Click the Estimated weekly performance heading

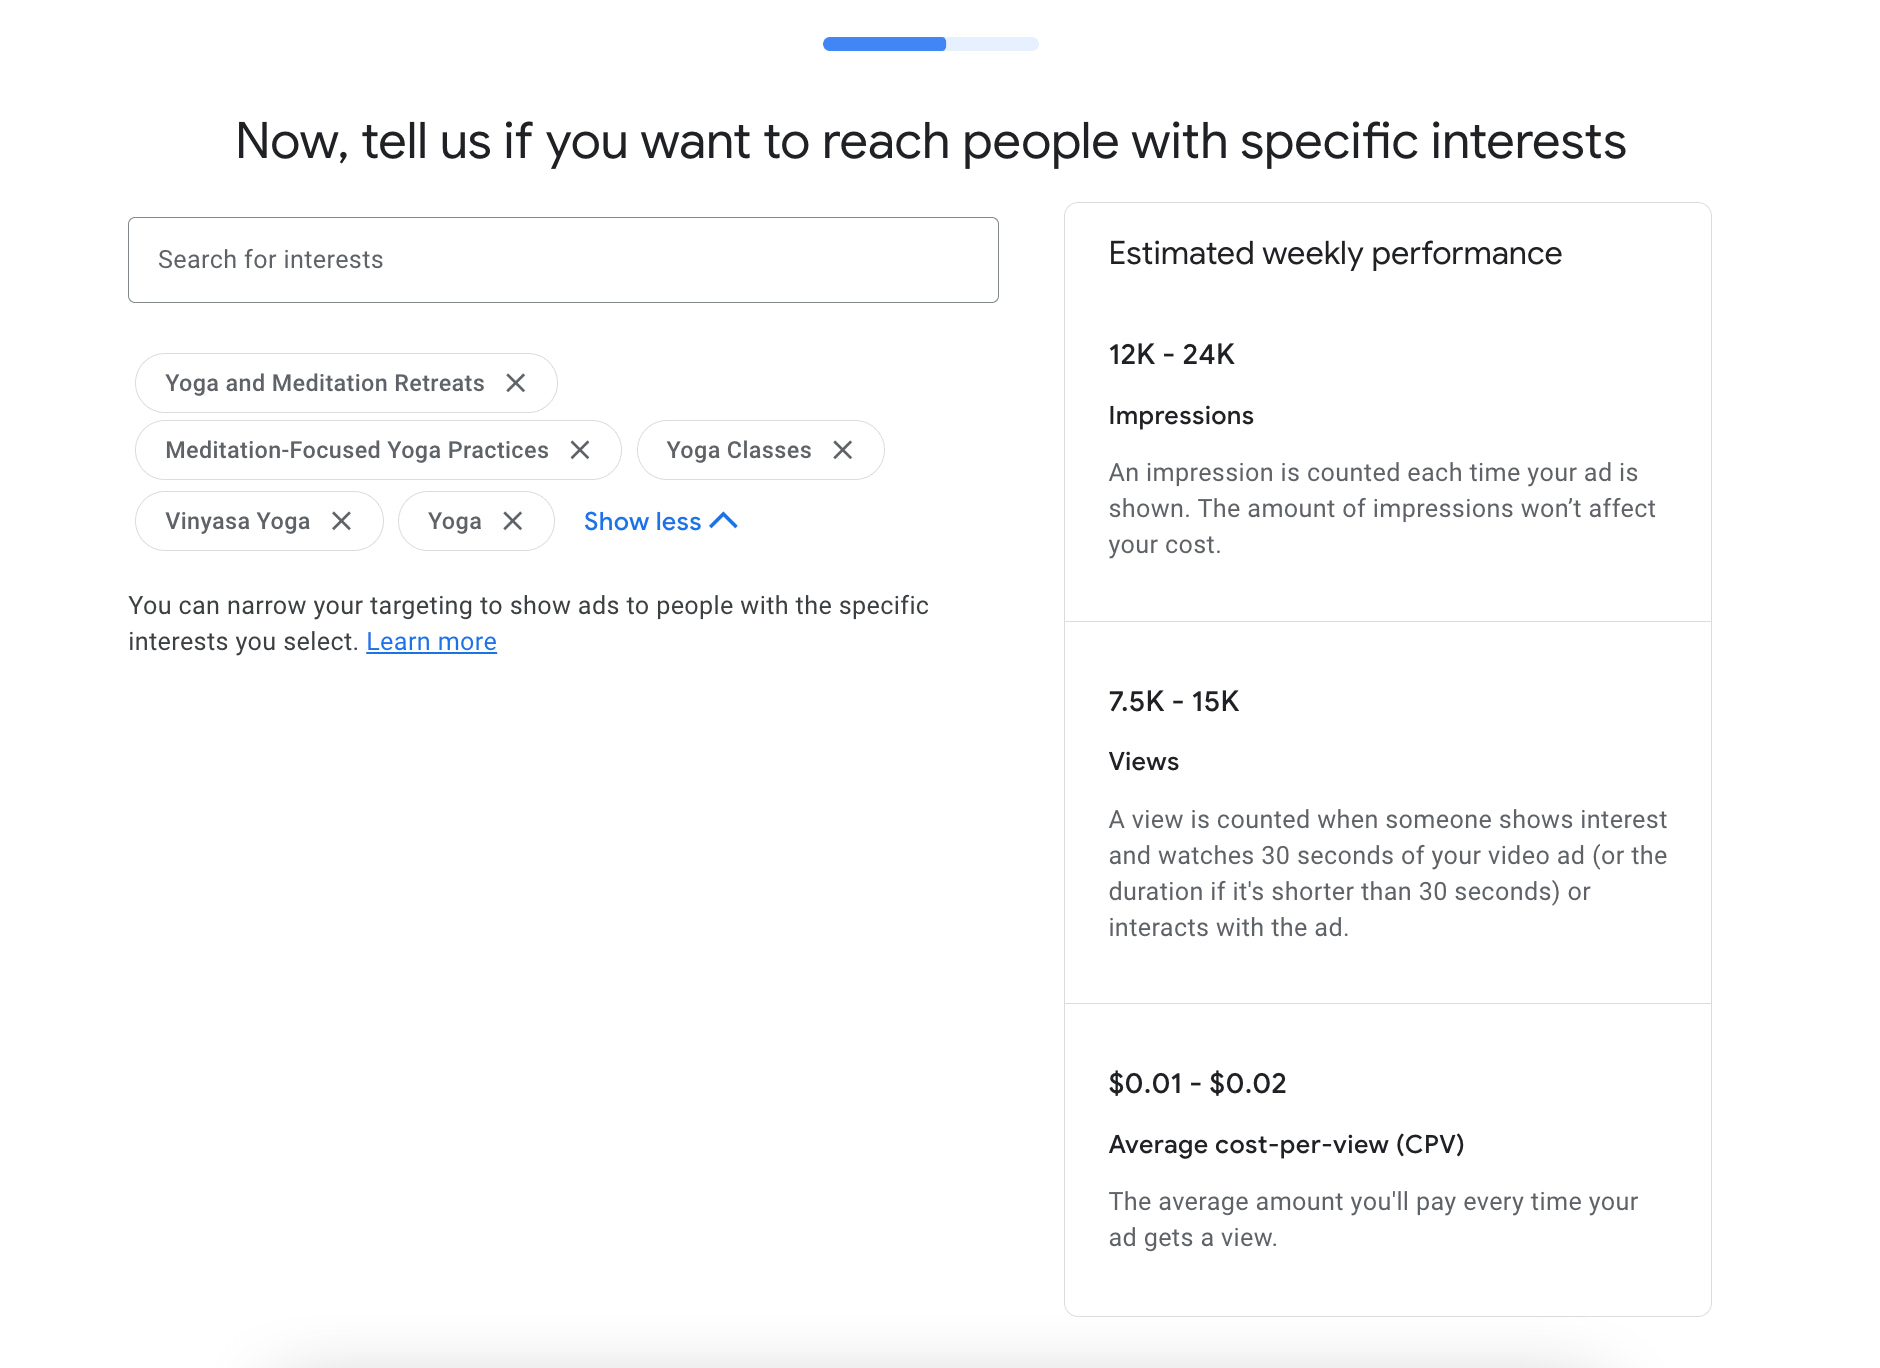point(1335,254)
